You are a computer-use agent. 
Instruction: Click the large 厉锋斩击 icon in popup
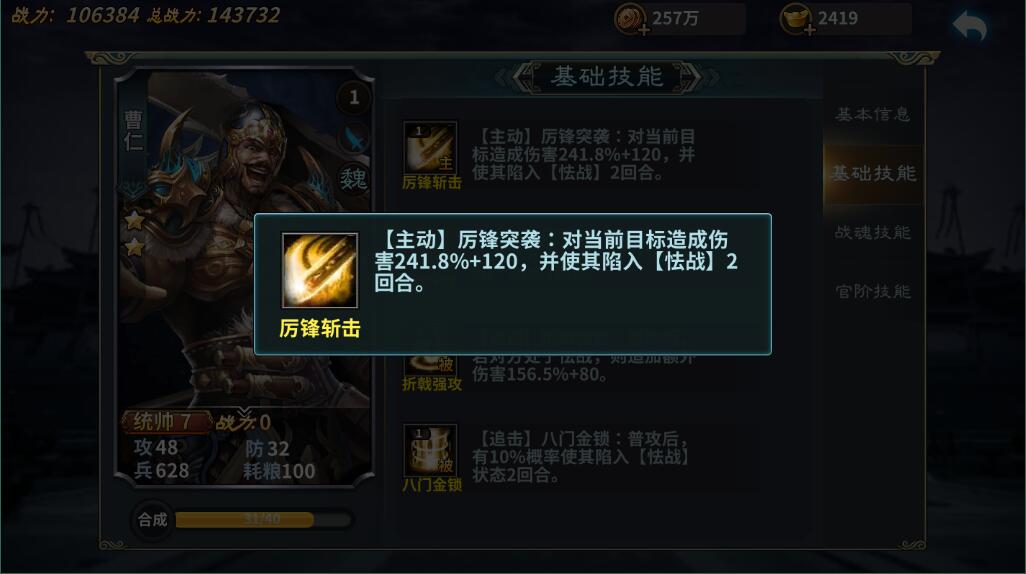pyautogui.click(x=320, y=270)
